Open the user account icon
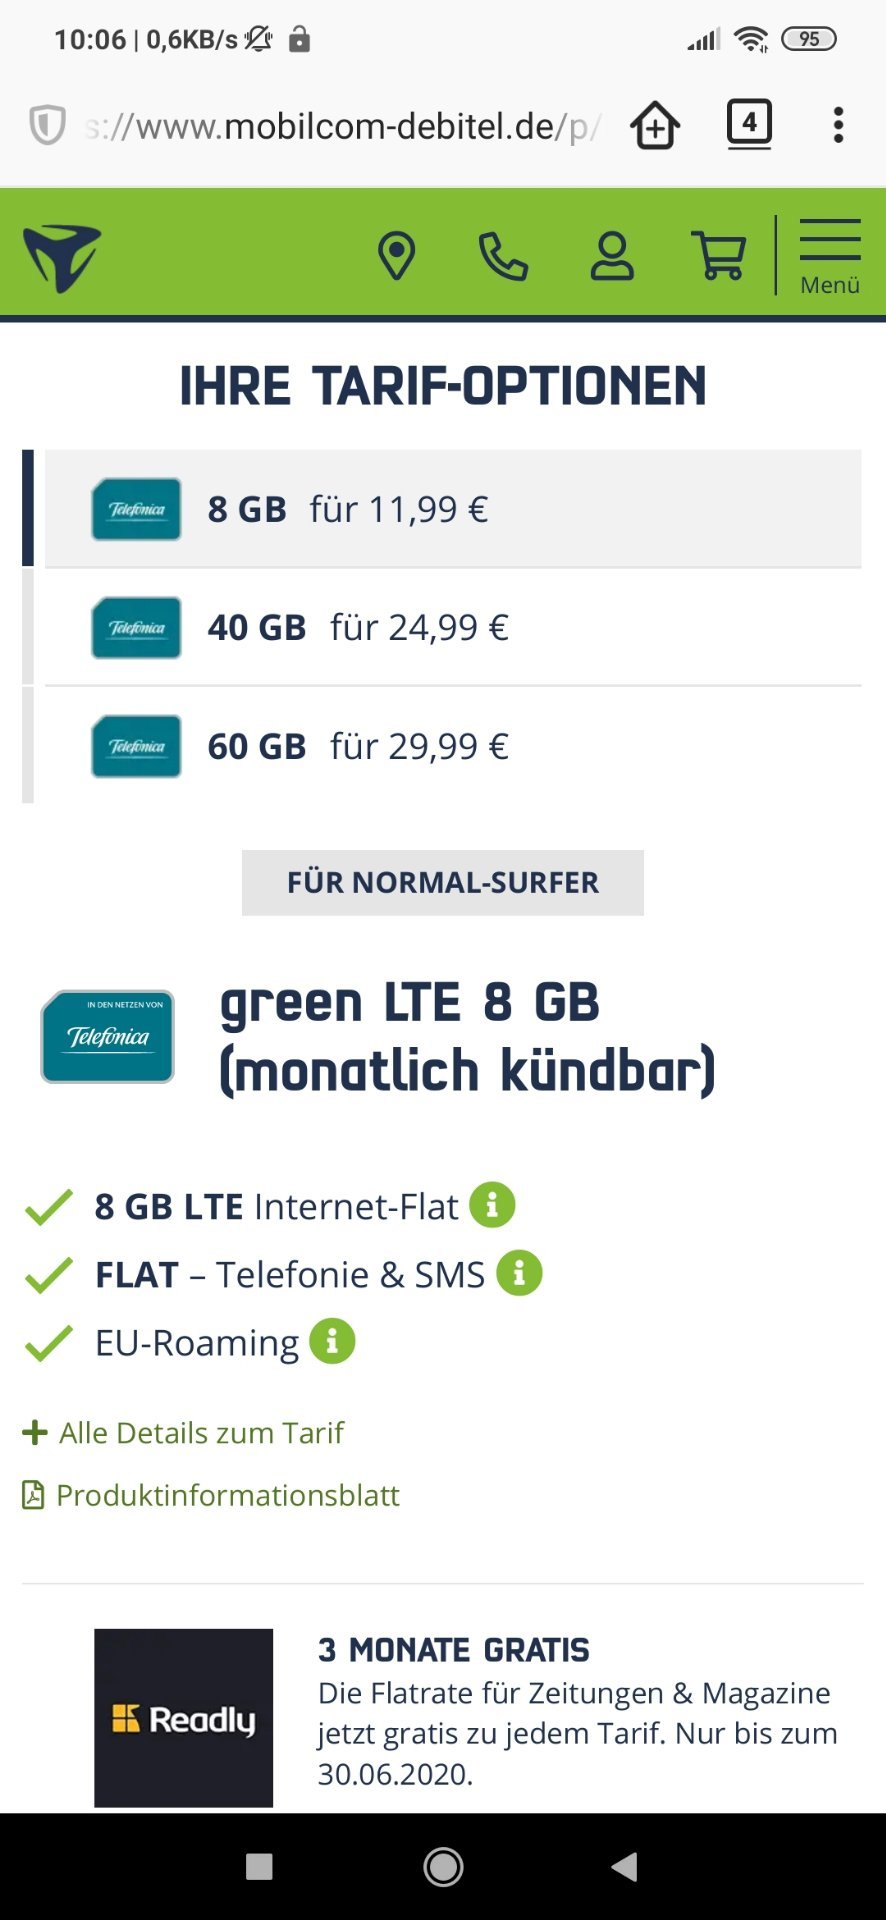This screenshot has height=1920, width=886. click(612, 256)
